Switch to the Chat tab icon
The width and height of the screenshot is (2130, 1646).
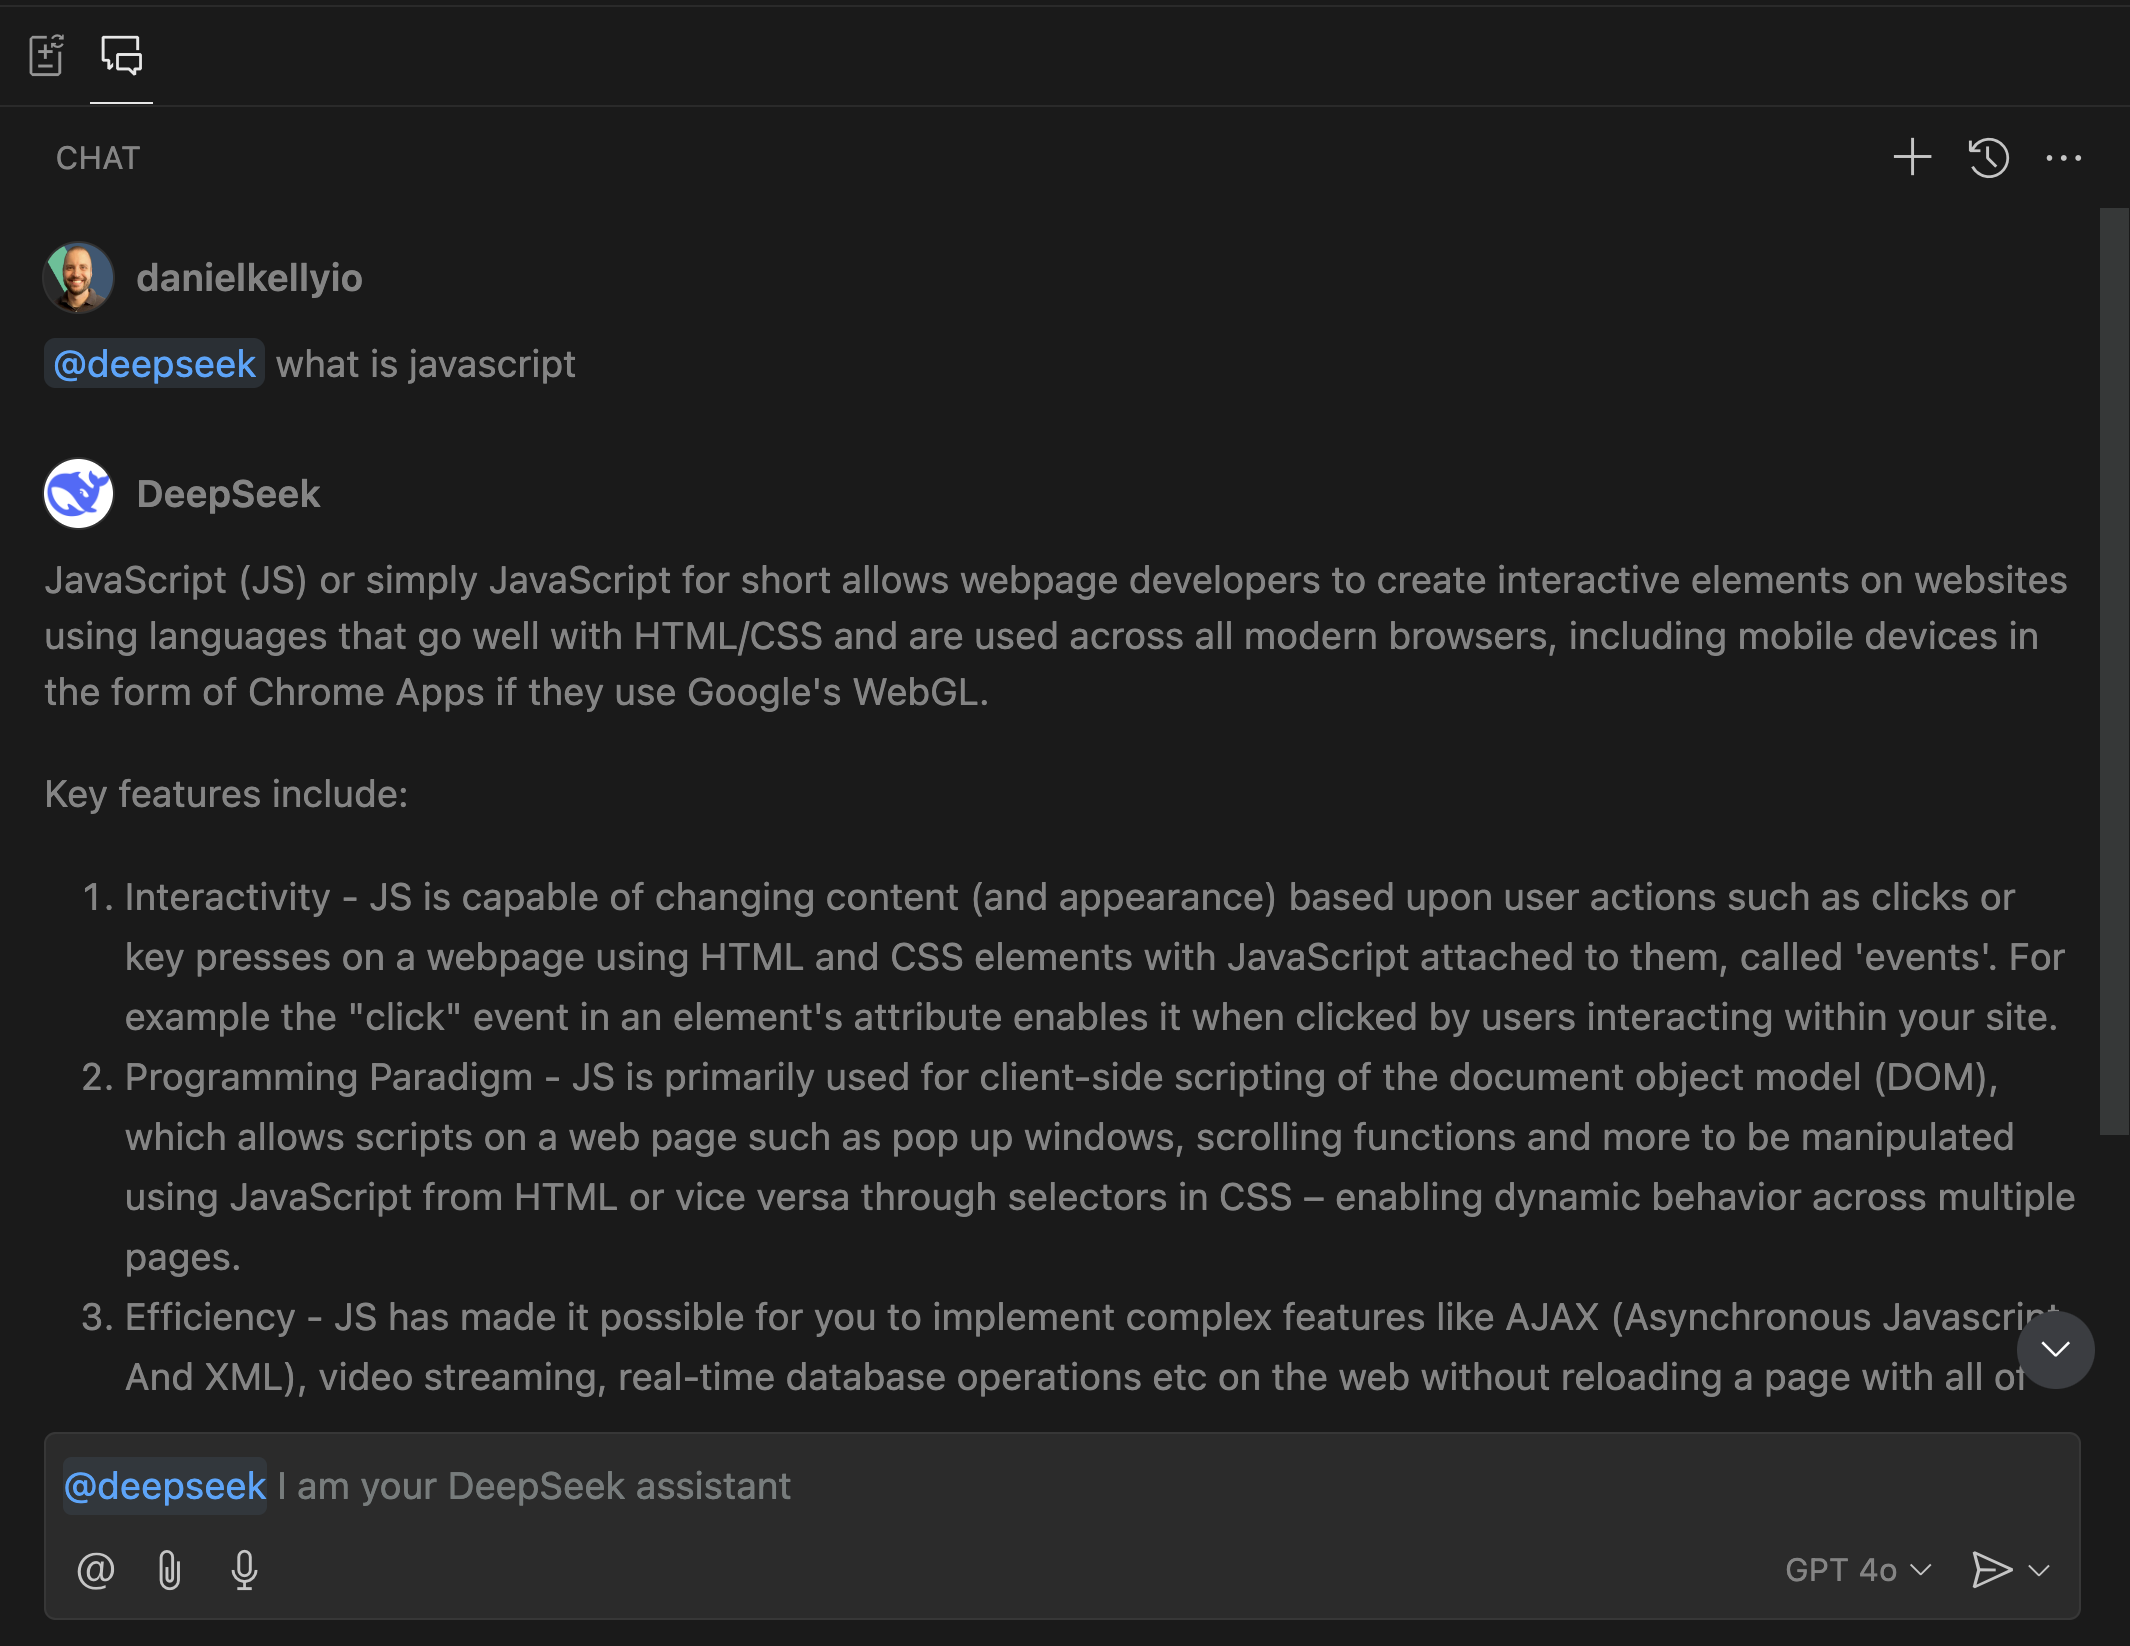click(x=121, y=56)
